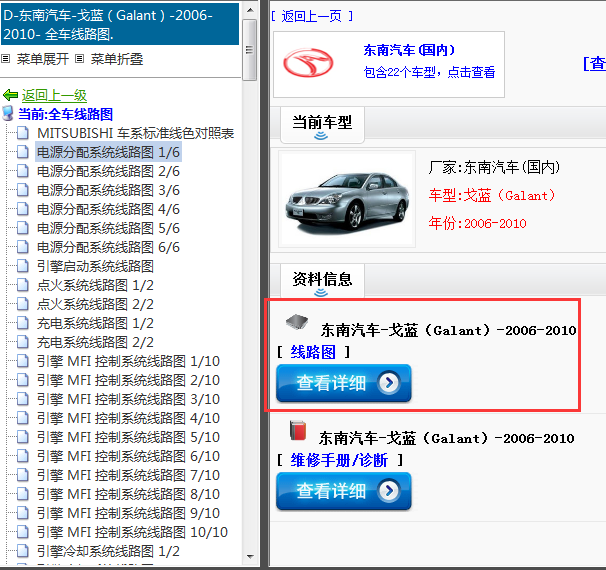Click document icon beside 引擎 MFI 控制系统线路图 5/10

23,437
